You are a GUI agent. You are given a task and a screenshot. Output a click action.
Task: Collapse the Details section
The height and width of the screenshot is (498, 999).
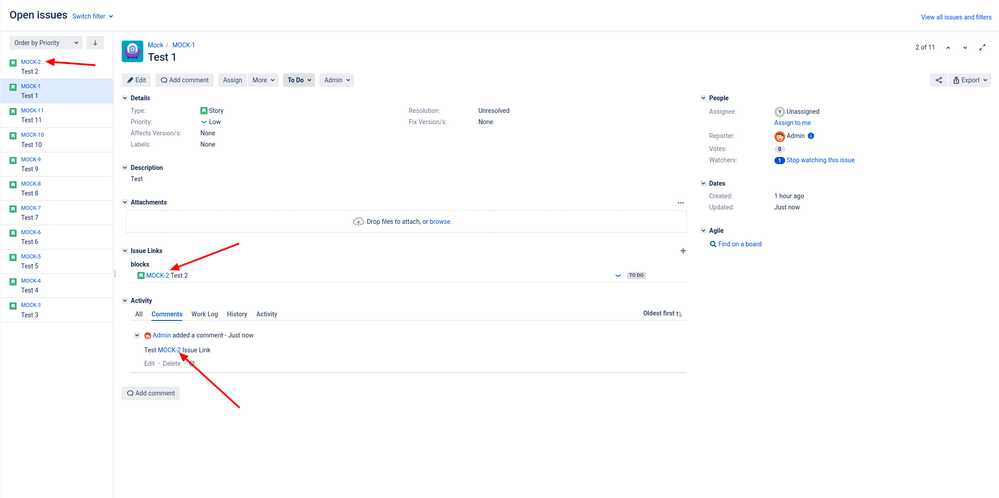pos(125,98)
